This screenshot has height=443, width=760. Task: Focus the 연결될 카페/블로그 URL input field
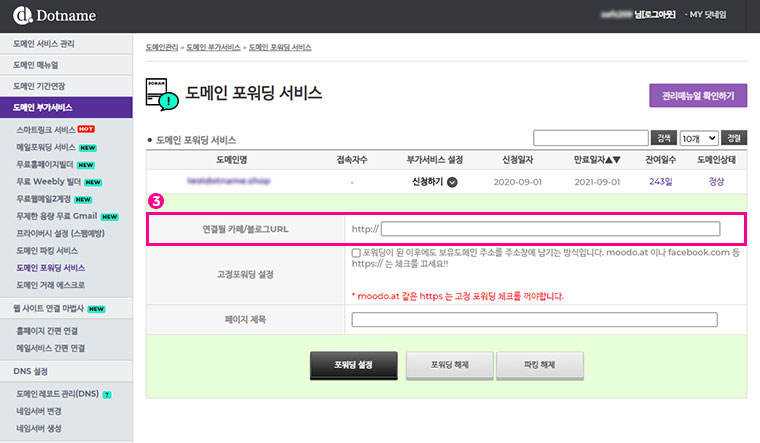click(549, 229)
